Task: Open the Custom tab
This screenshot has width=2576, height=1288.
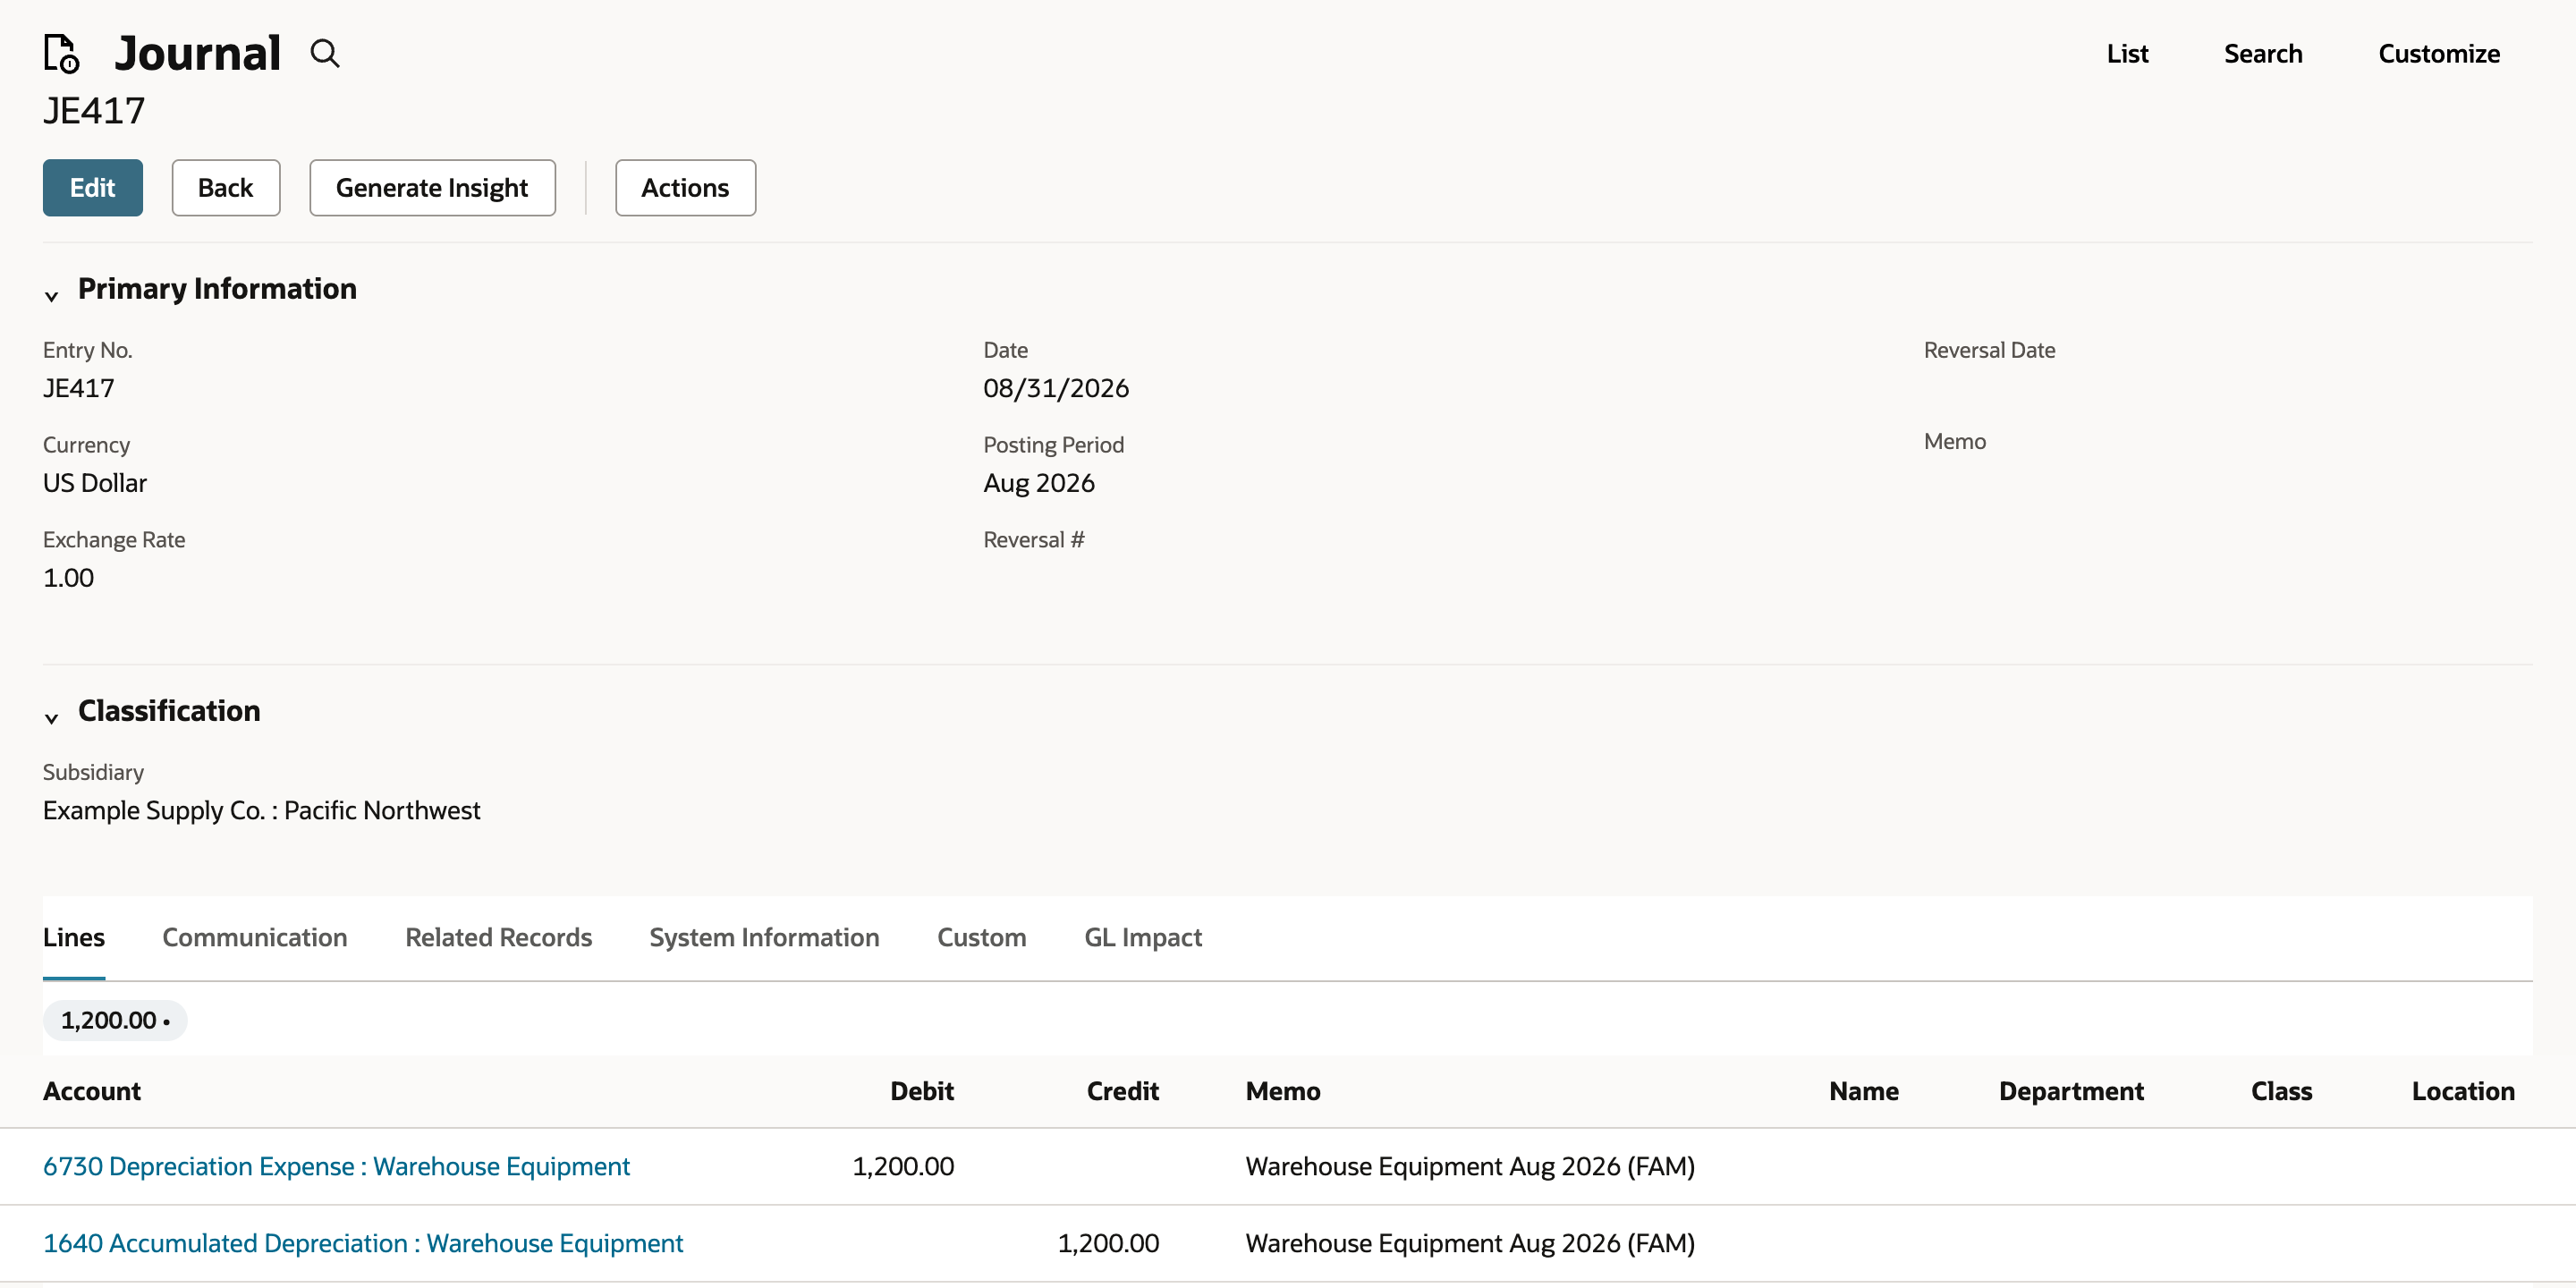Action: click(x=982, y=937)
